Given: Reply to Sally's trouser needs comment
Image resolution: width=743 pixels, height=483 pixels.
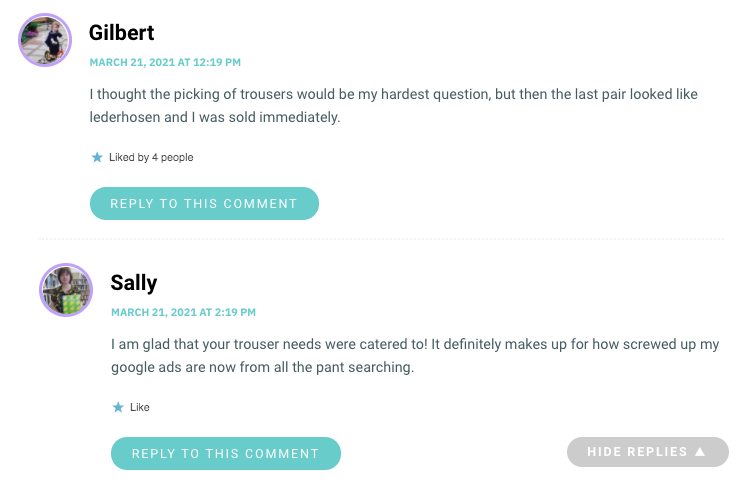Looking at the screenshot, I should (x=226, y=454).
